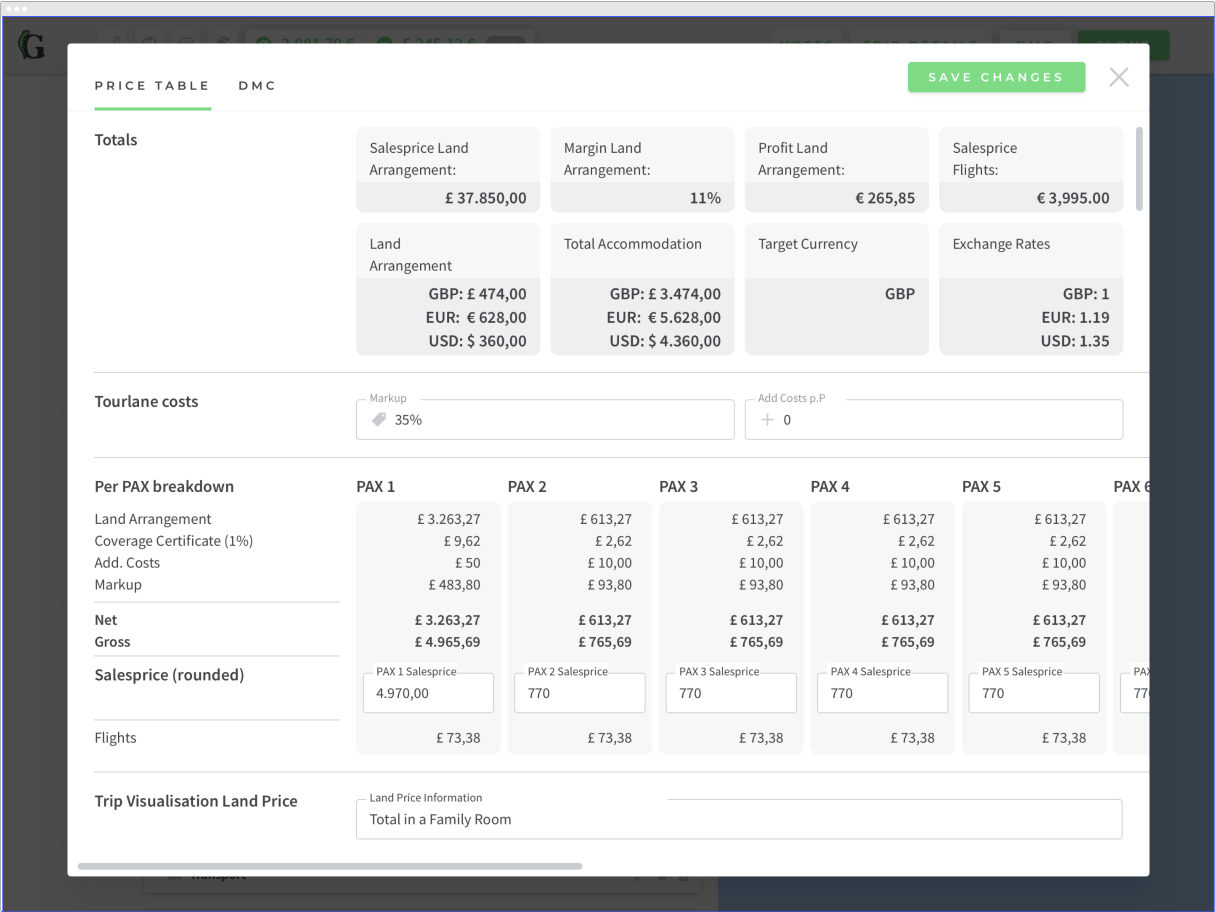Click the PAX 2 column header
Viewport: 1215px width, 912px height.
click(x=527, y=487)
